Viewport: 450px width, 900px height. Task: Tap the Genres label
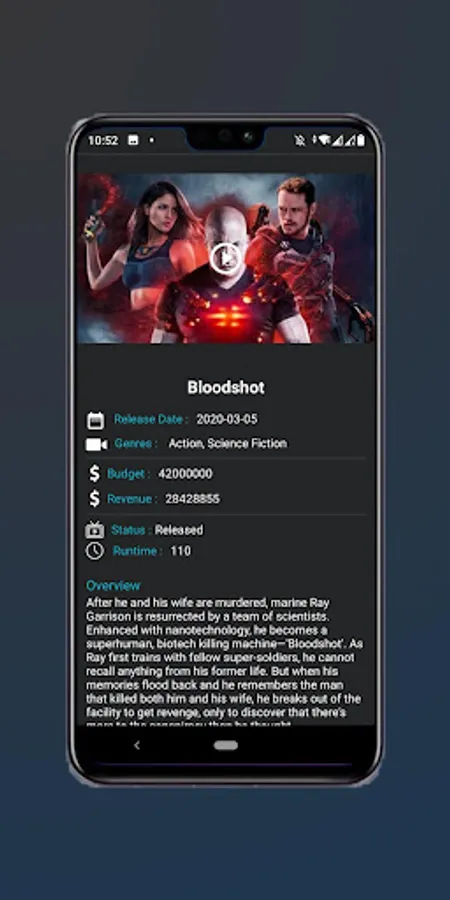click(x=136, y=443)
